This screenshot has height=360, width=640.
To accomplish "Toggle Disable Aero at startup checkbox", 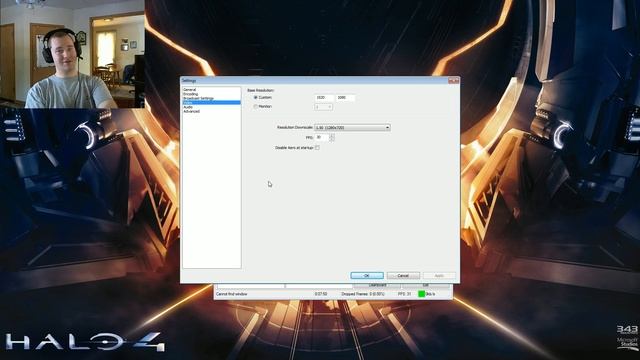I will (317, 148).
